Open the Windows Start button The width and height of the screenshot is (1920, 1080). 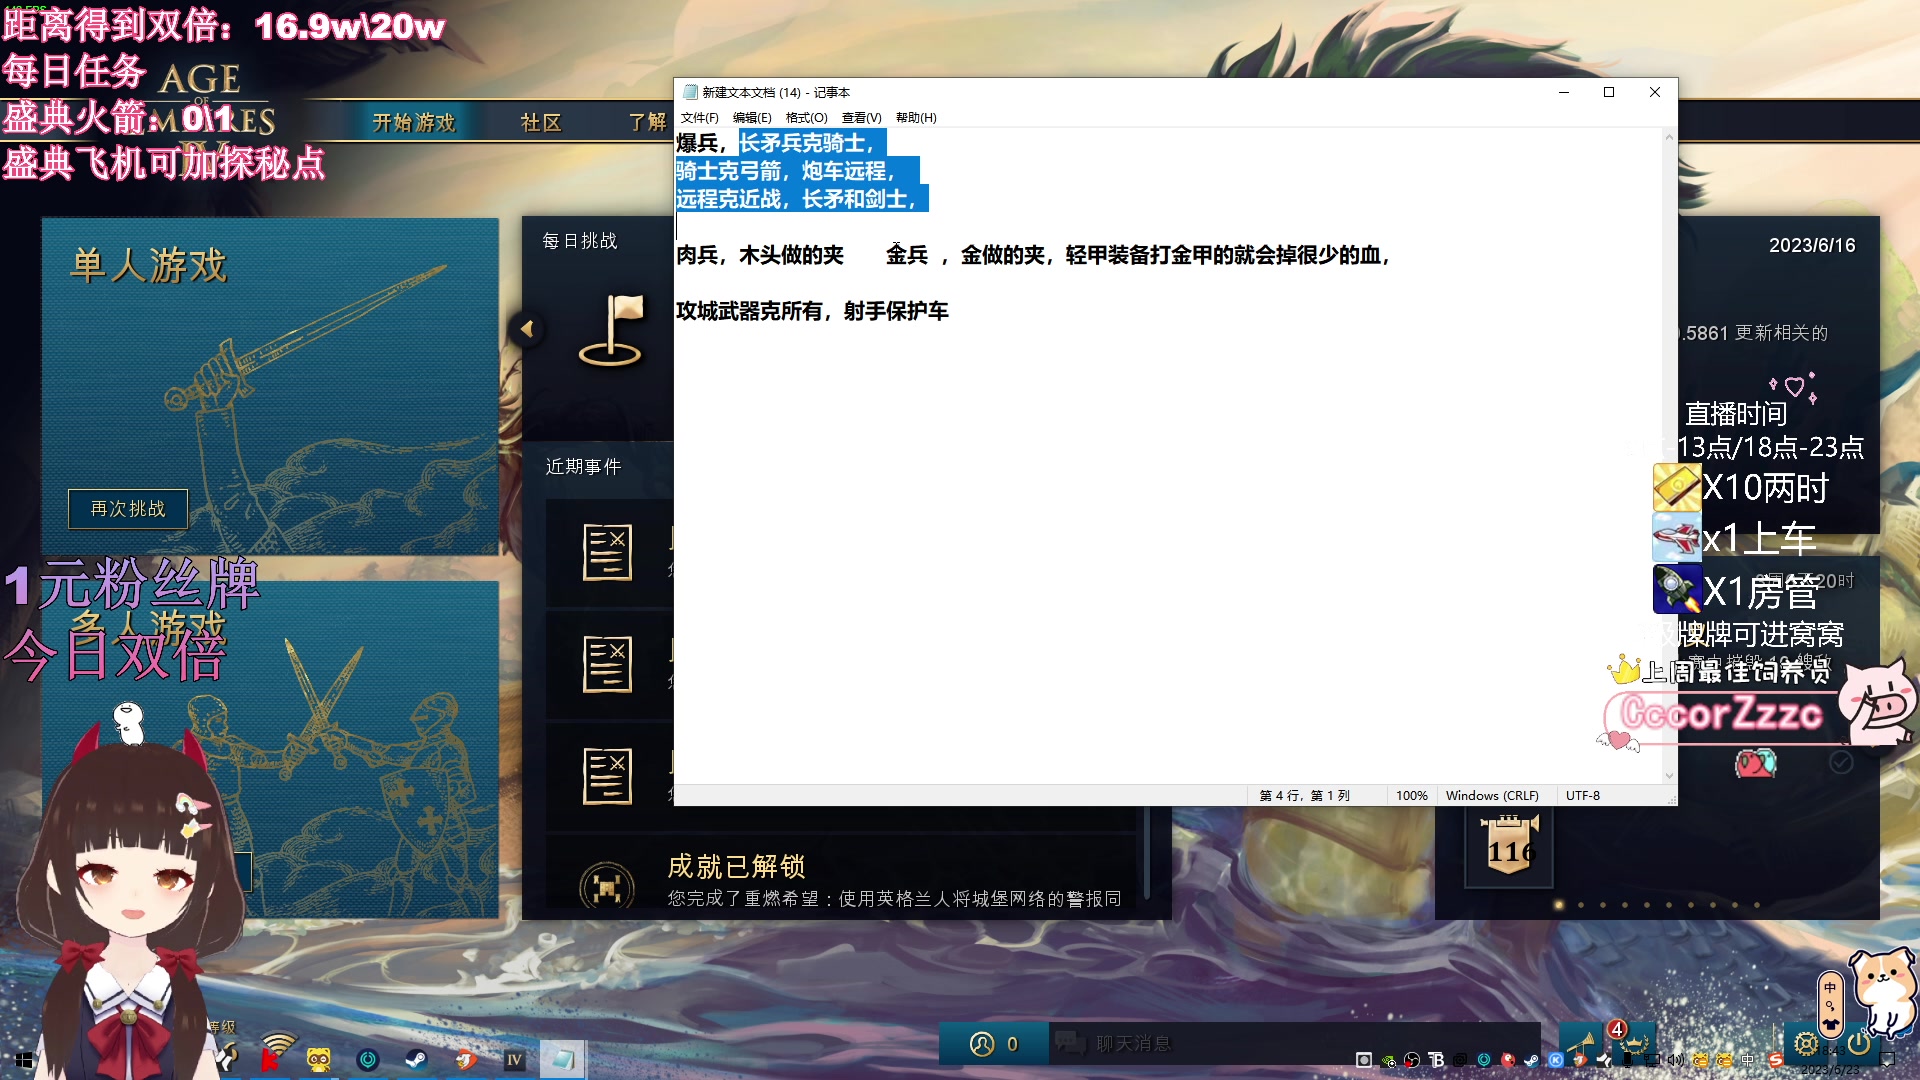23,1060
